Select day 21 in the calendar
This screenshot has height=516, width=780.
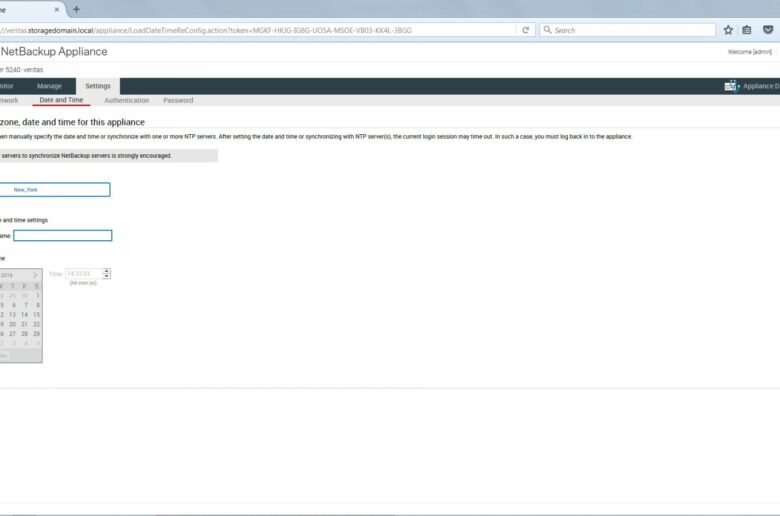[x=24, y=324]
